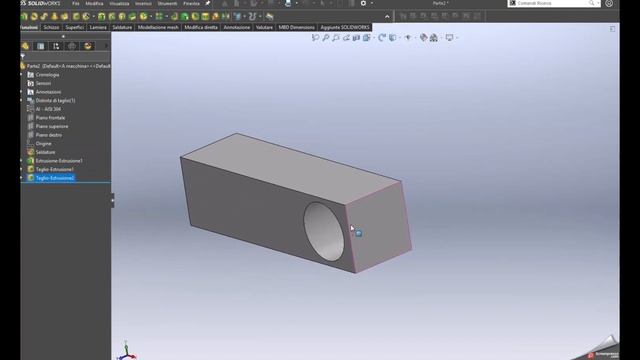Select the circular hole on the model
Viewport: 640px width, 360px height.
(x=324, y=231)
